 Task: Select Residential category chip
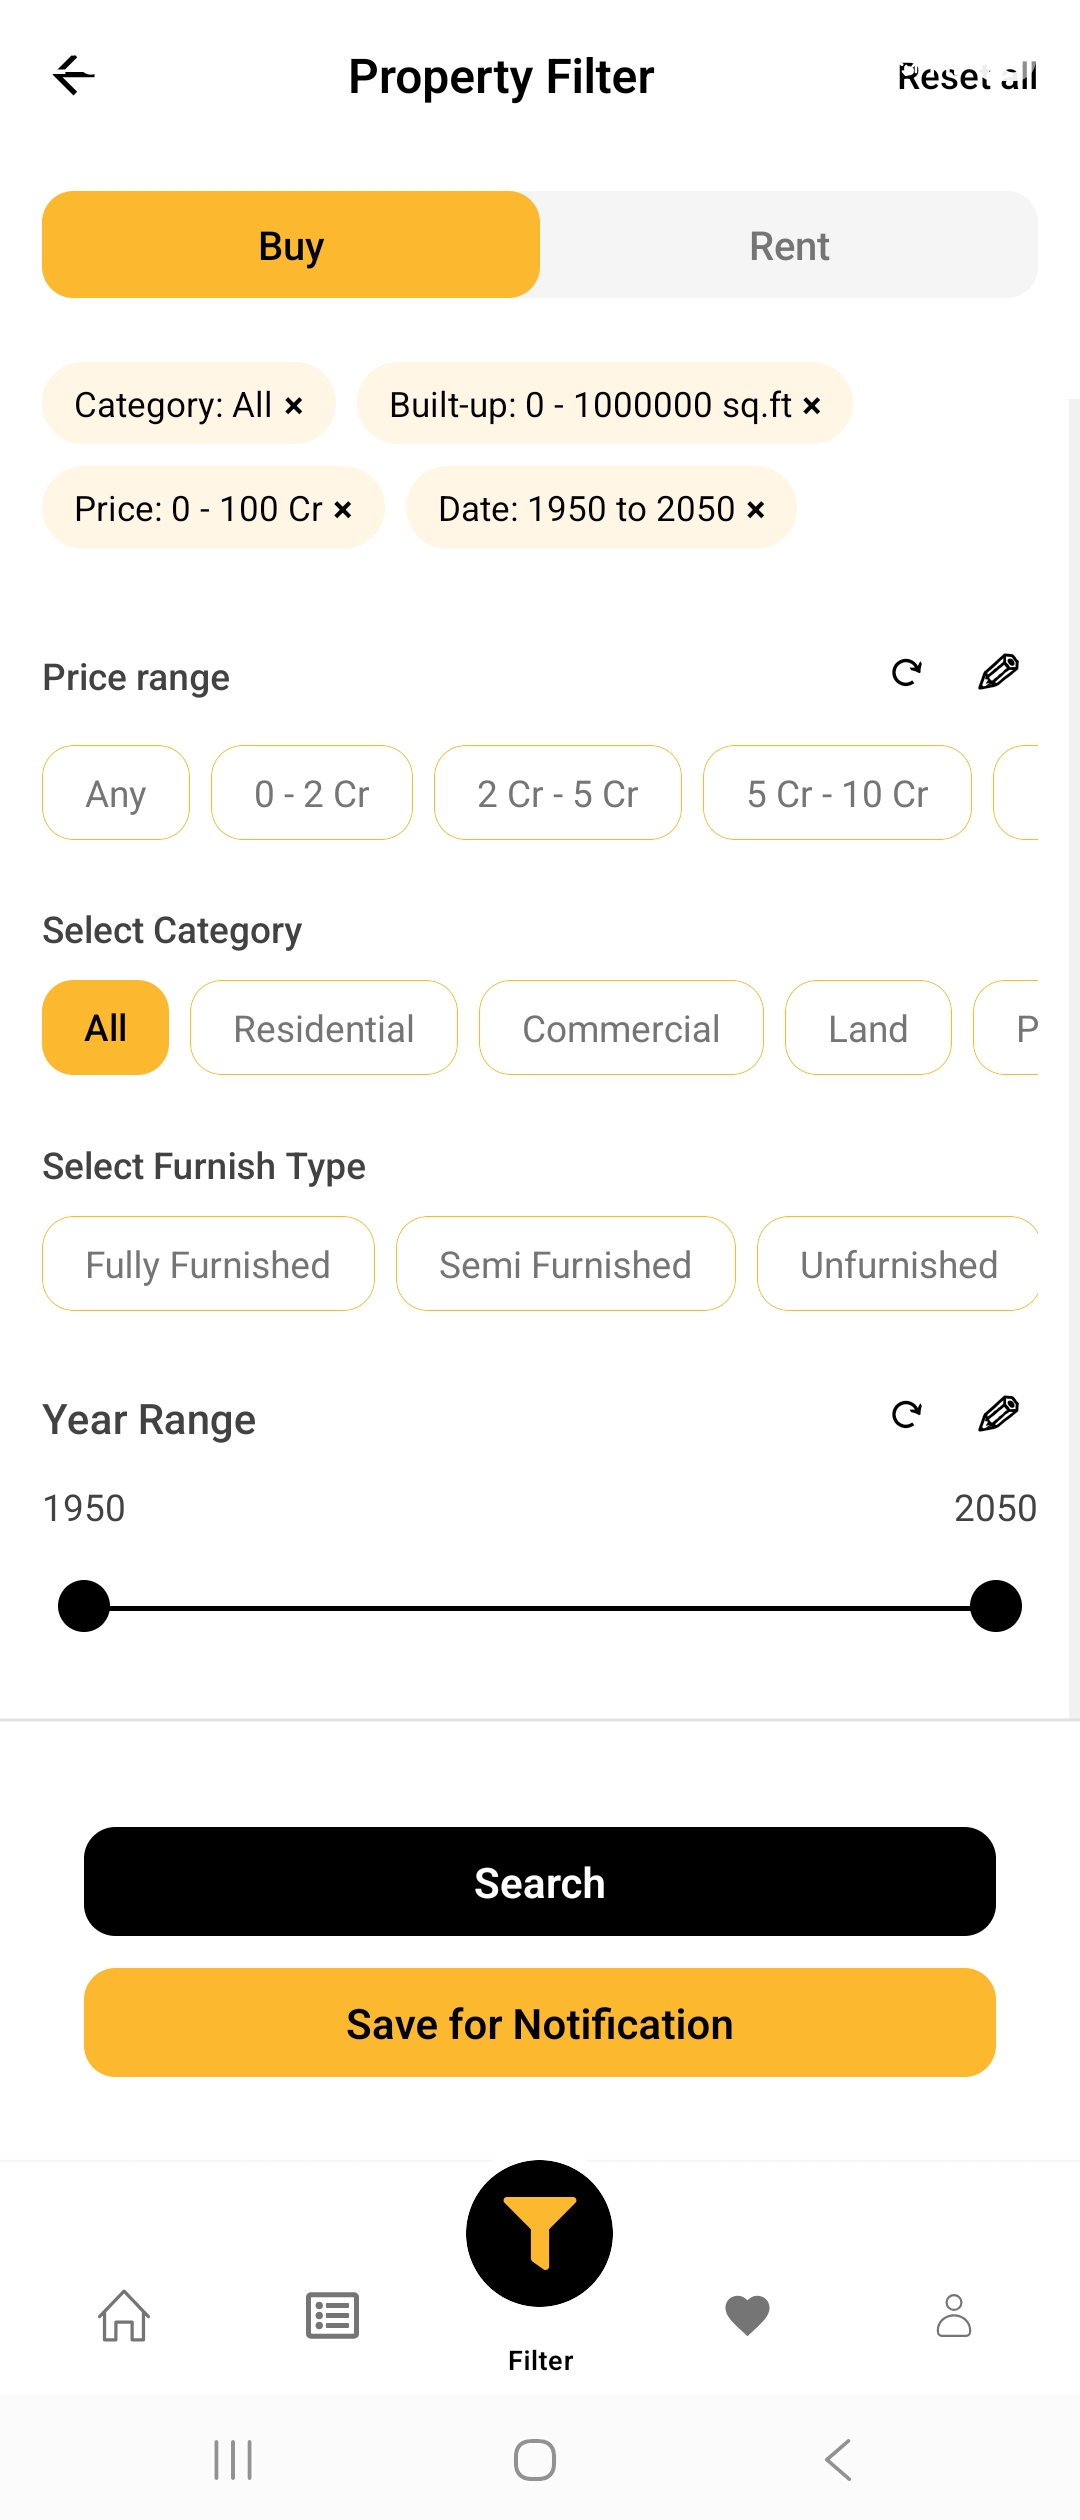pos(323,1028)
